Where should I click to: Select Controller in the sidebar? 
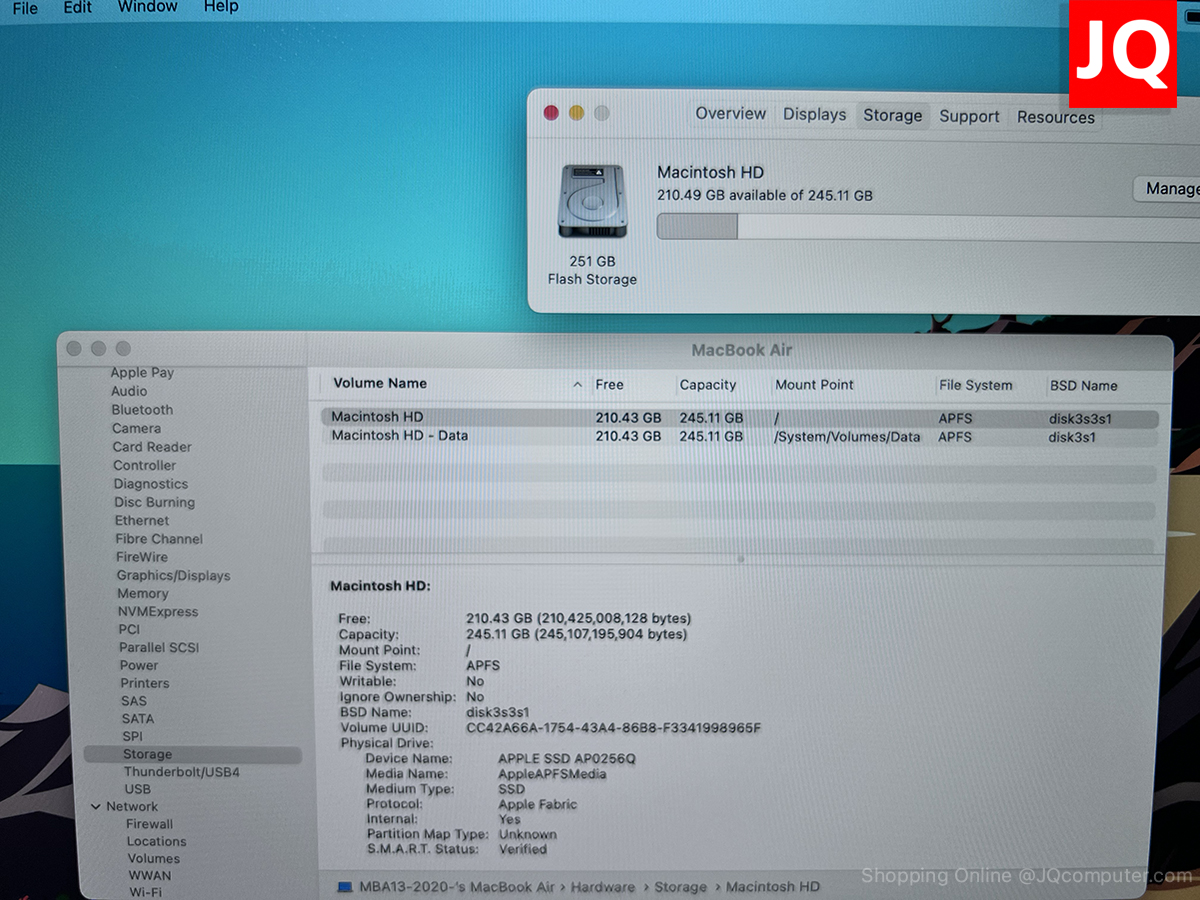point(144,465)
